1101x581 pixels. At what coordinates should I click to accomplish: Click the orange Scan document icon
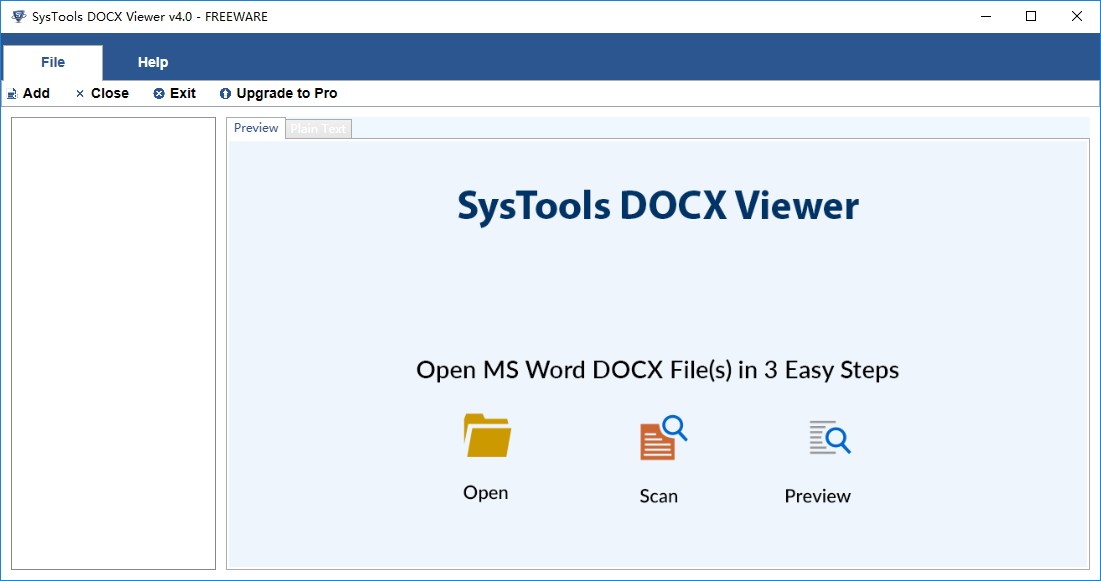pyautogui.click(x=663, y=438)
